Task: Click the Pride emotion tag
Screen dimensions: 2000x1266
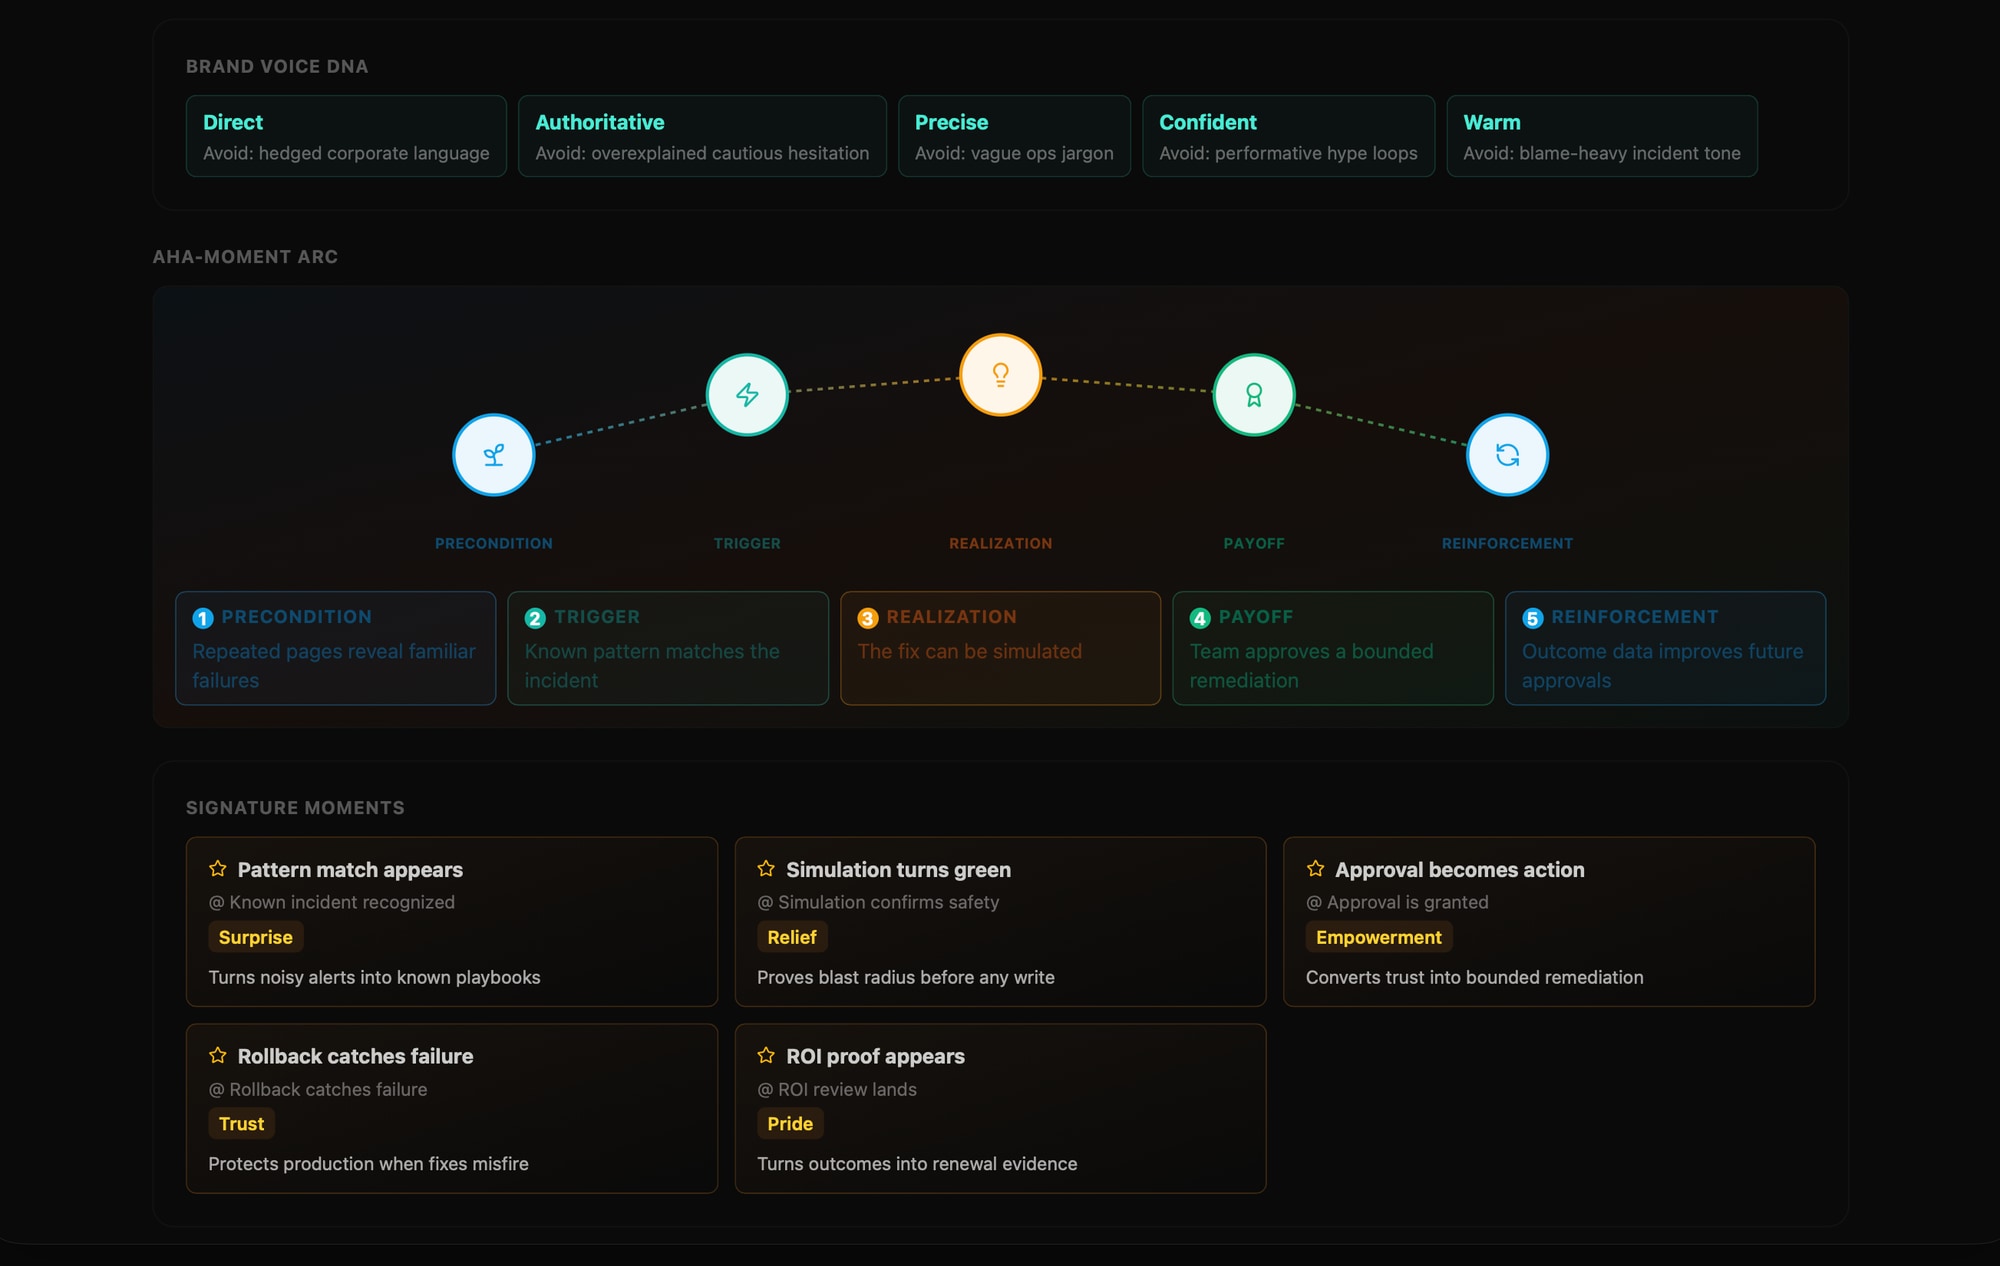Action: [790, 1123]
